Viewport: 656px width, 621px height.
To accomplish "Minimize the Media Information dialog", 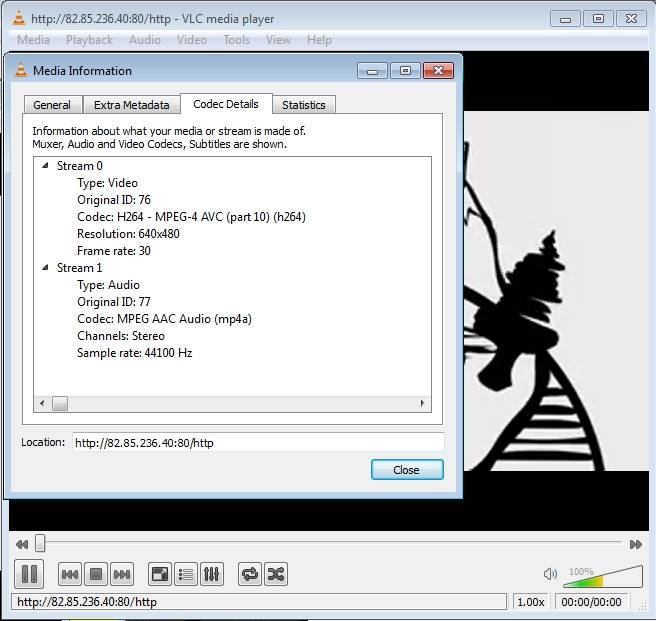I will click(372, 71).
